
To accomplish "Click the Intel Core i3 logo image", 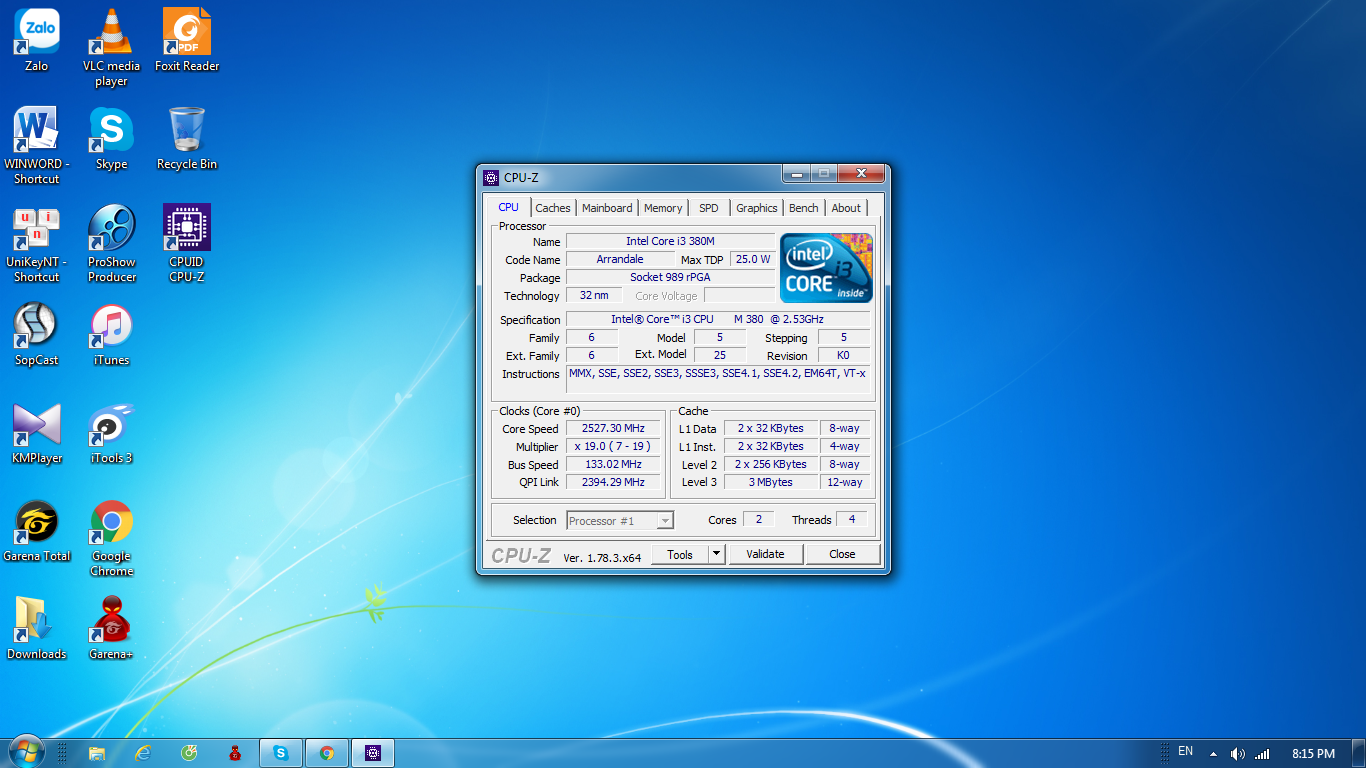I will click(826, 268).
